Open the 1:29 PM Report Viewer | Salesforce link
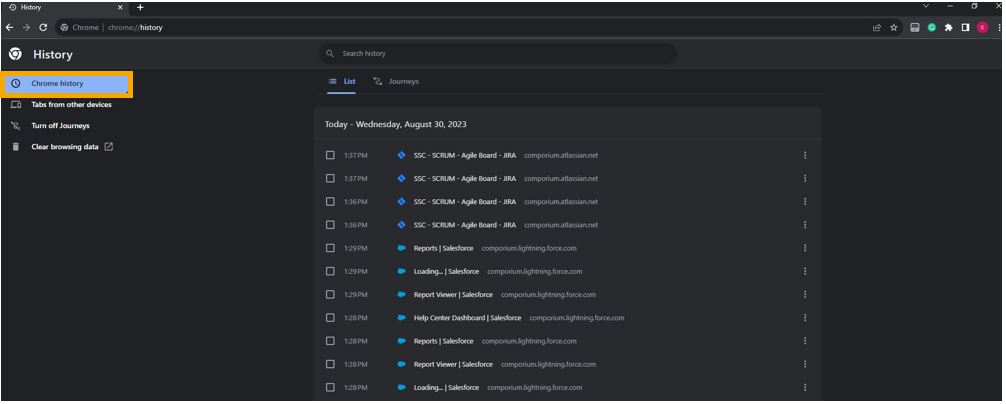 click(x=453, y=294)
